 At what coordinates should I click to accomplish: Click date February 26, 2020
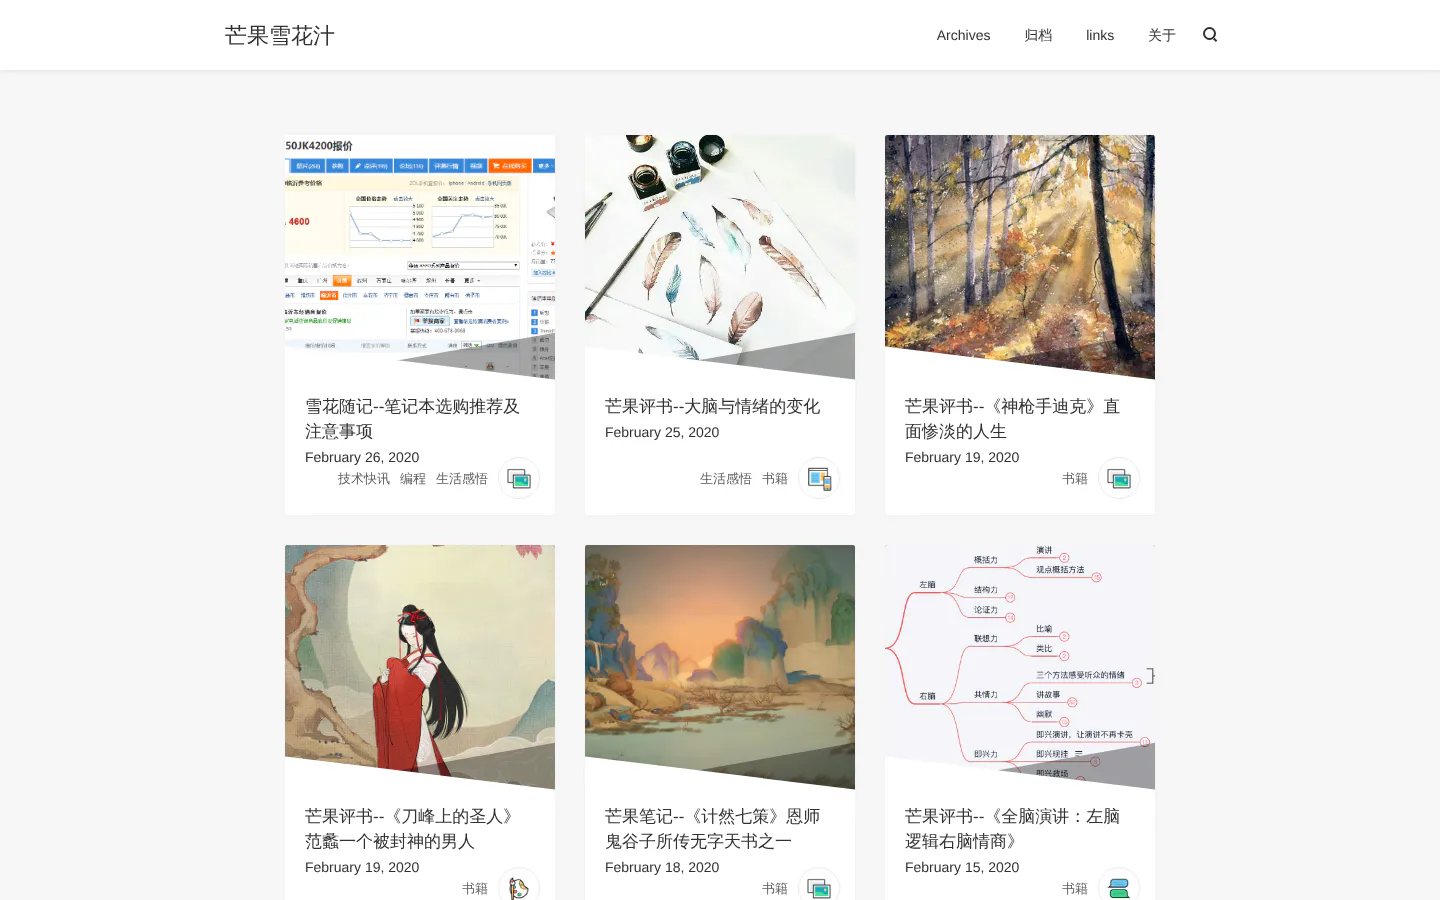pos(362,457)
